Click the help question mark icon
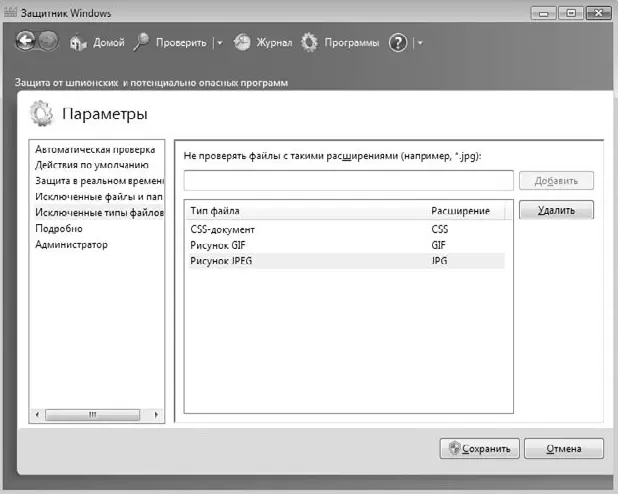This screenshot has height=494, width=618. pyautogui.click(x=398, y=43)
